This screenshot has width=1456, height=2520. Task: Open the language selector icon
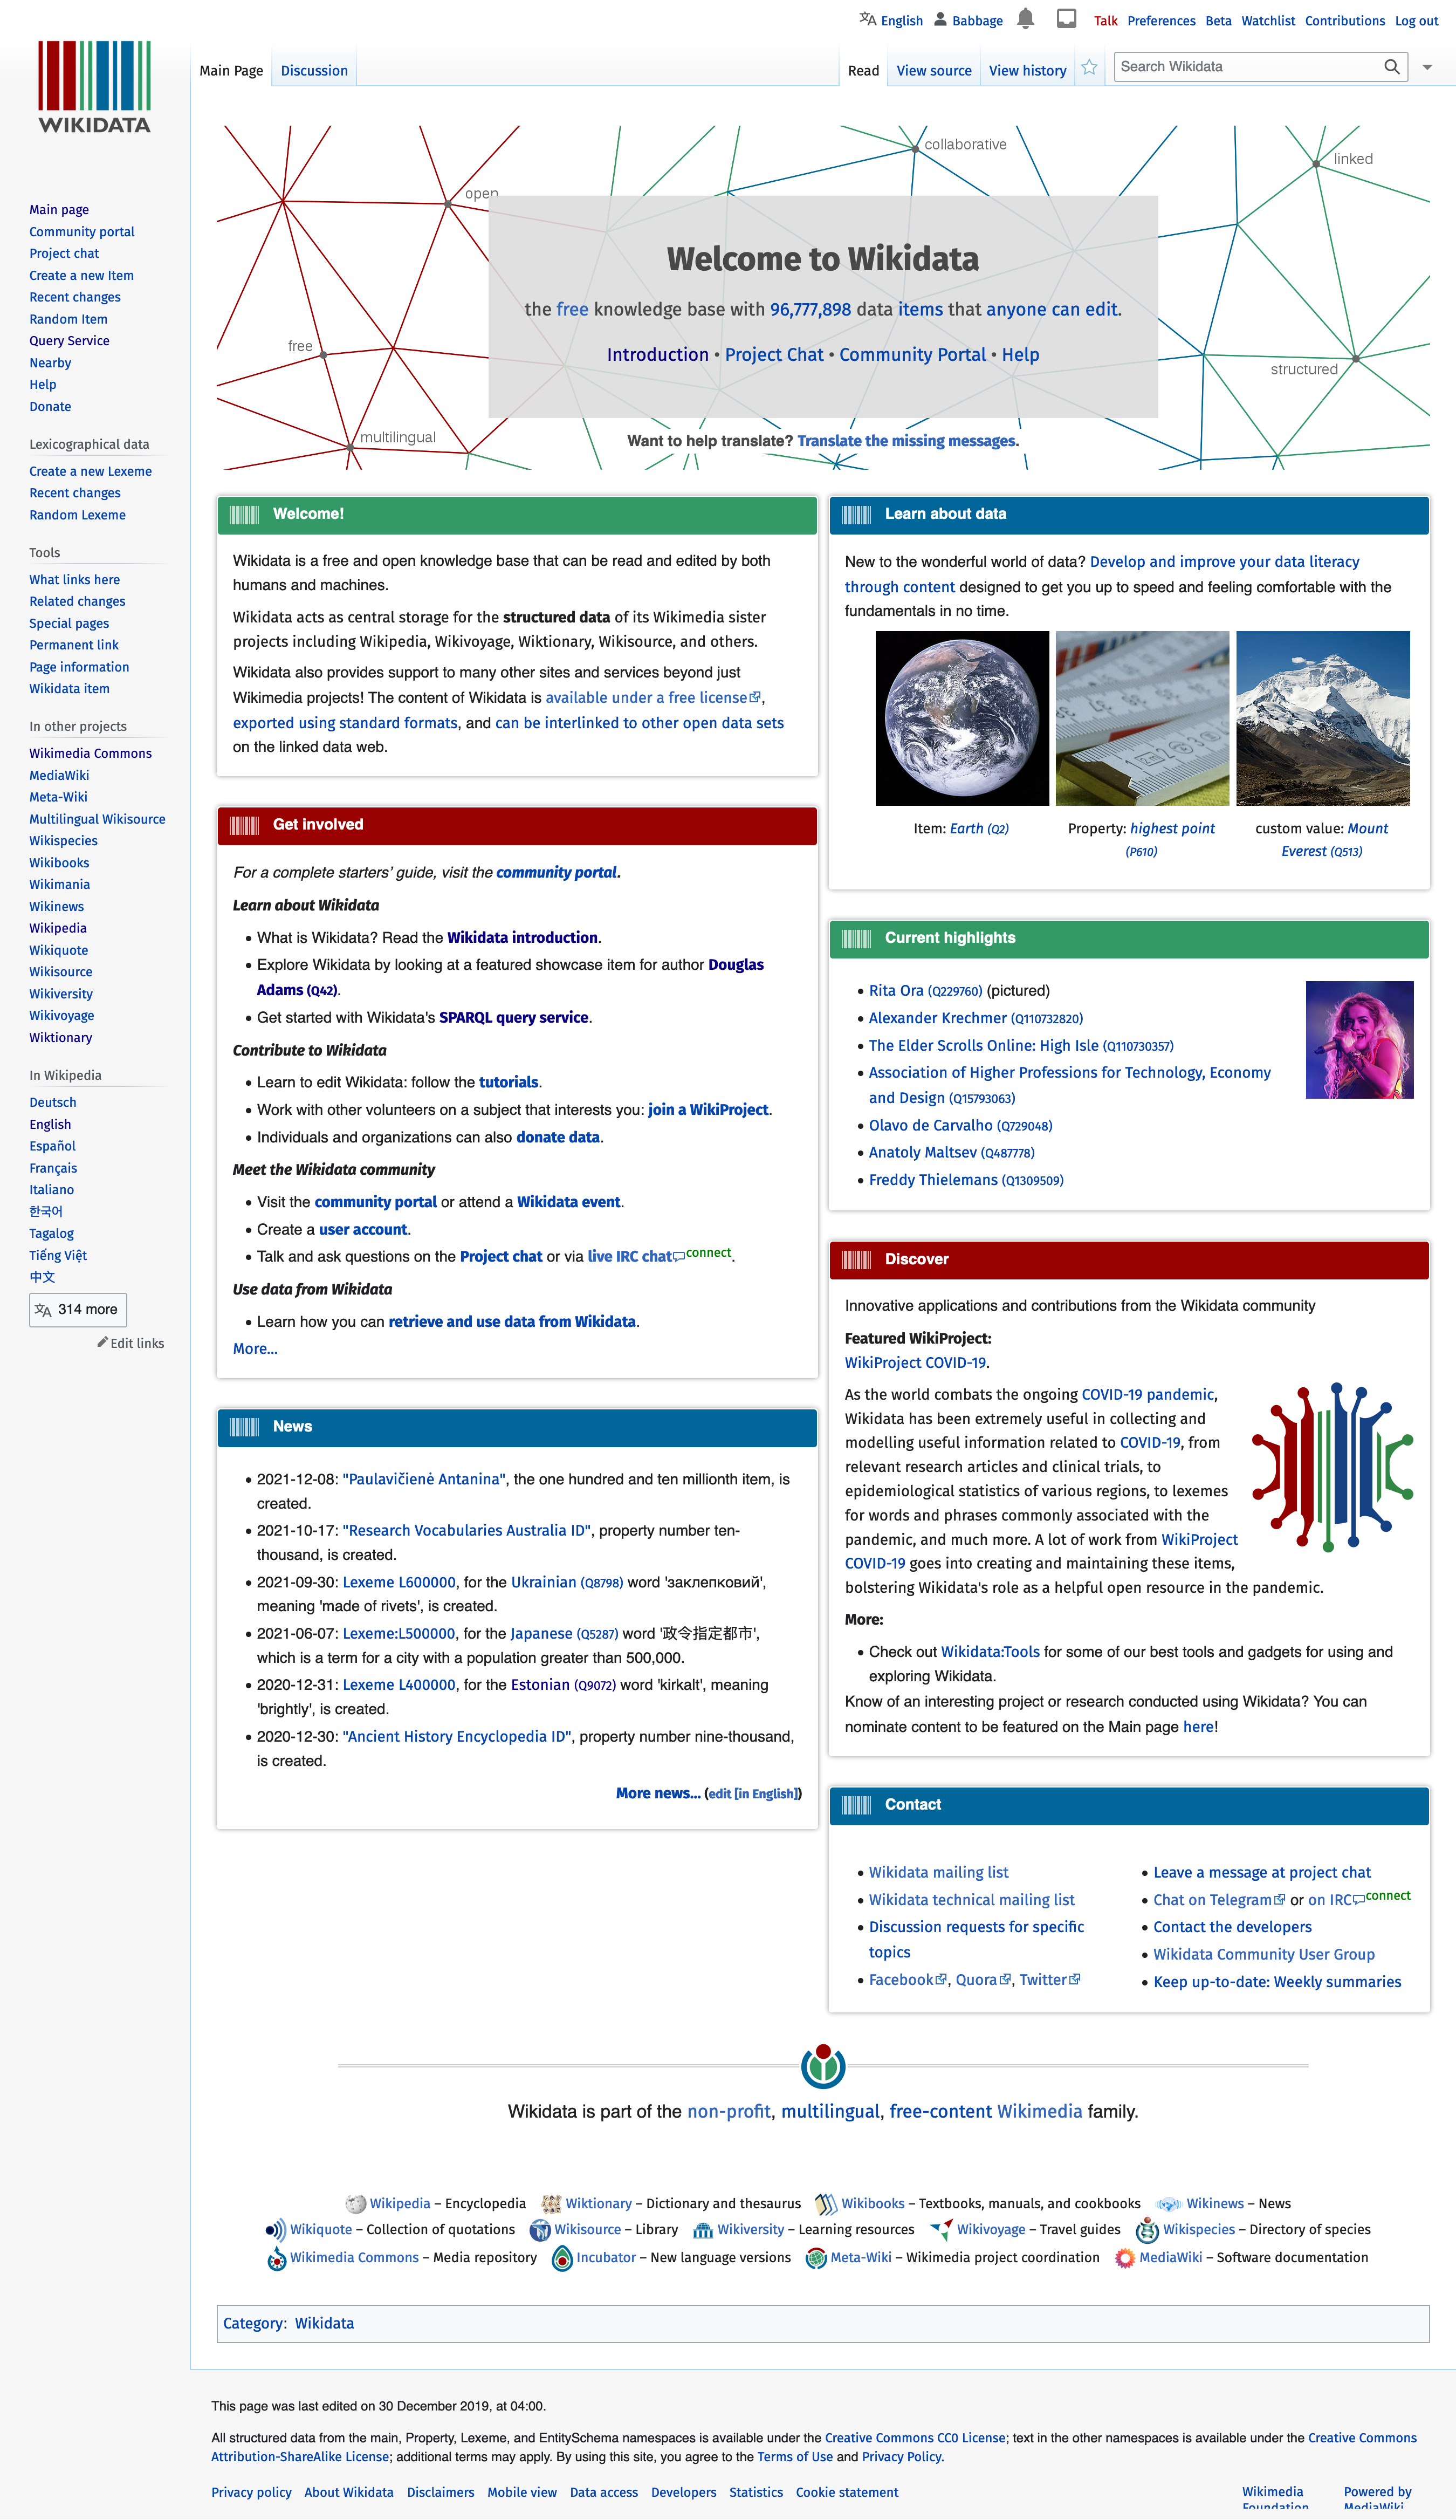tap(867, 19)
